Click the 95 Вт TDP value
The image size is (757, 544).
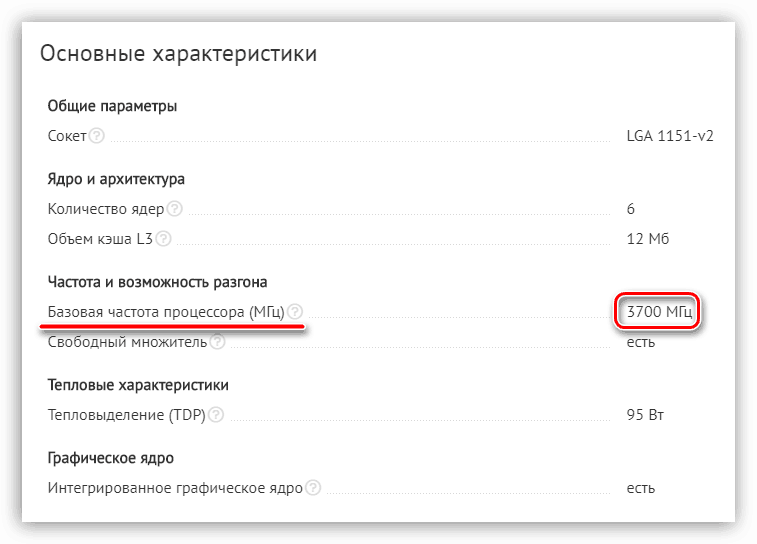click(645, 415)
